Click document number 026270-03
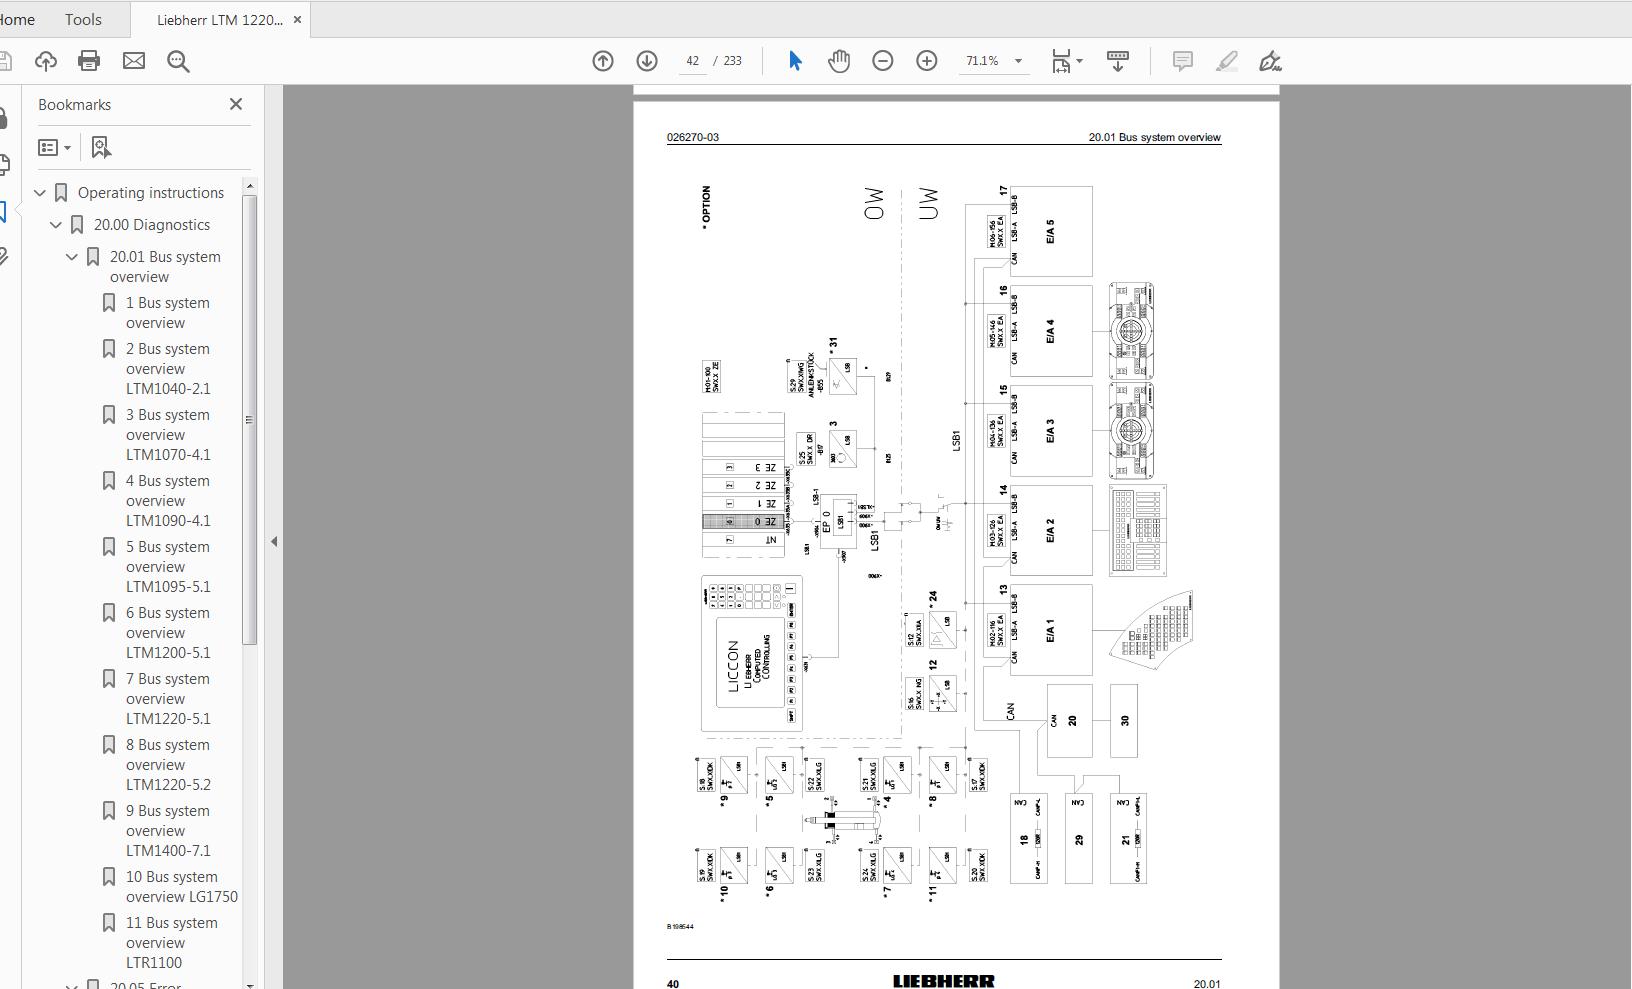Image resolution: width=1632 pixels, height=989 pixels. [x=693, y=137]
